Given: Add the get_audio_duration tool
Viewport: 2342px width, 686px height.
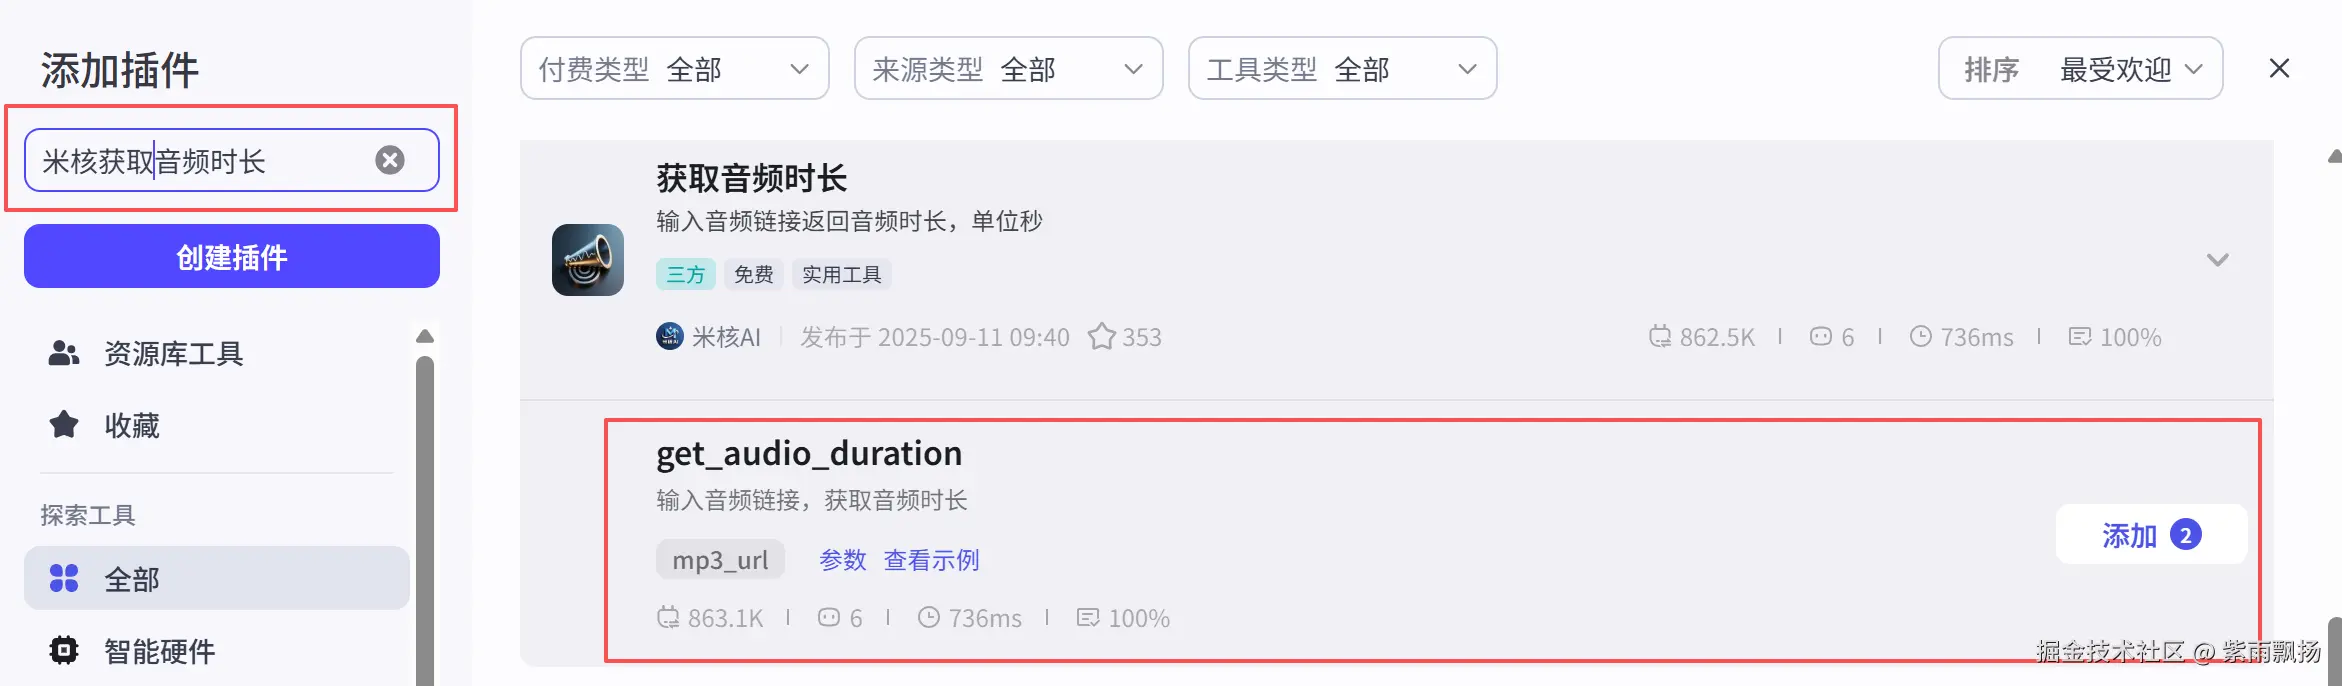Looking at the screenshot, I should (2150, 535).
